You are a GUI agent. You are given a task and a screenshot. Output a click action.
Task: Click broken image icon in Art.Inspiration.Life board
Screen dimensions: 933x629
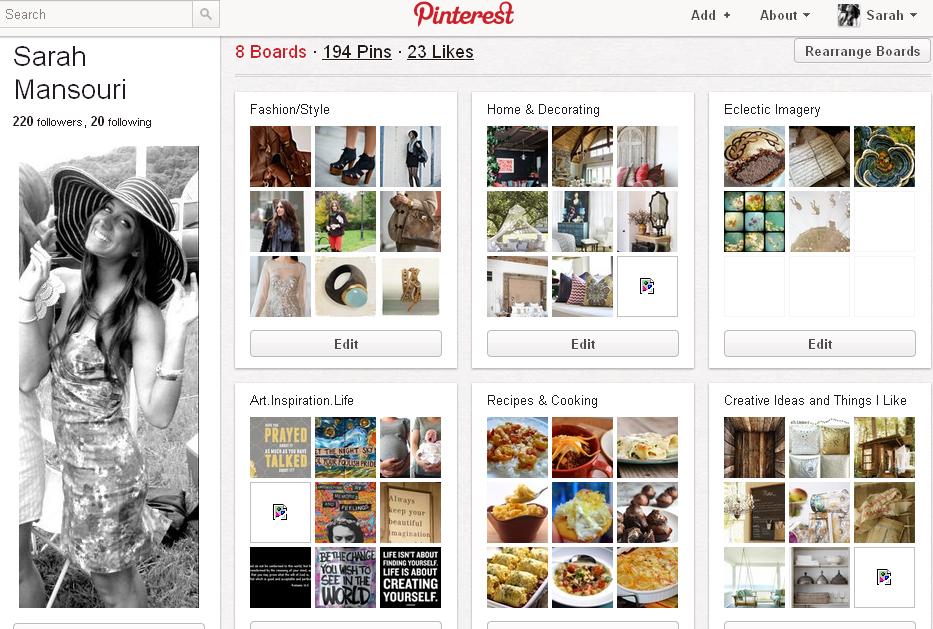pos(280,512)
